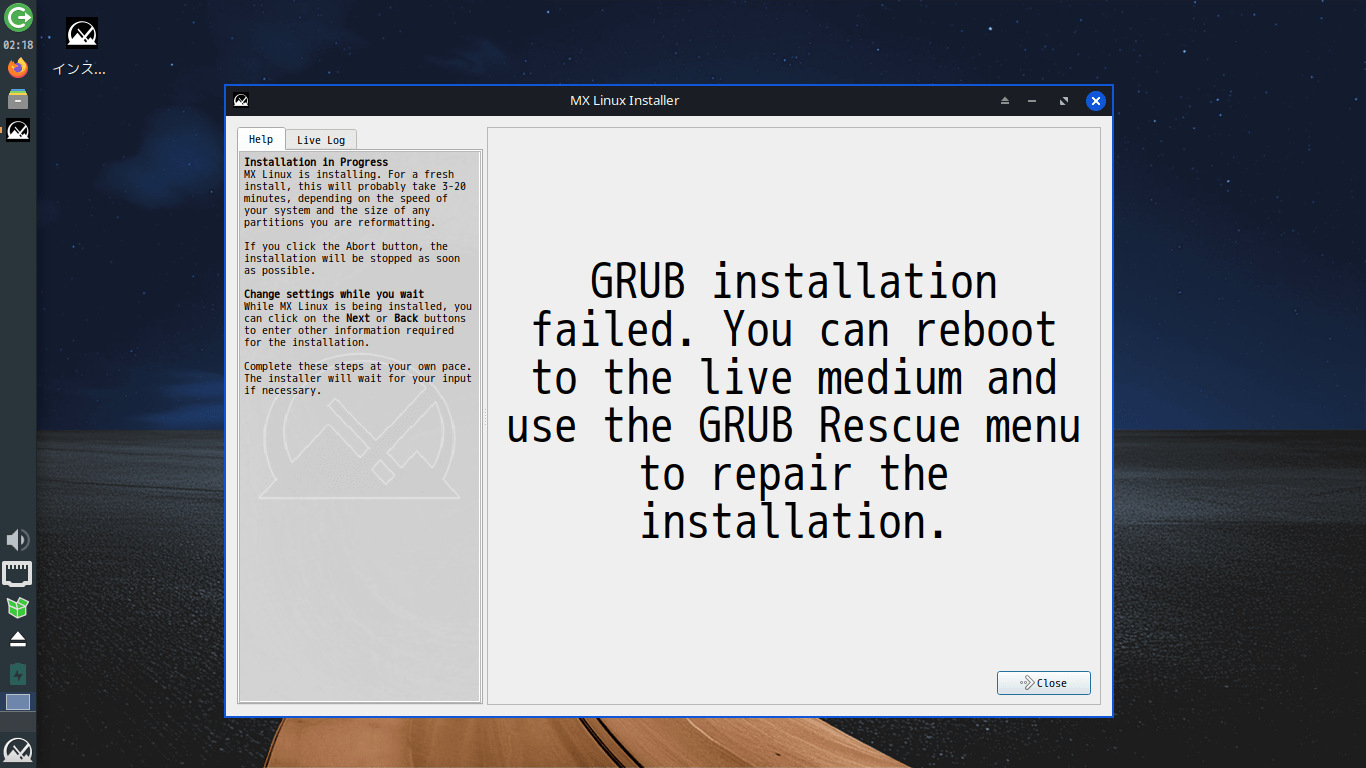Open the desktop installer shortcut icon

(81, 34)
